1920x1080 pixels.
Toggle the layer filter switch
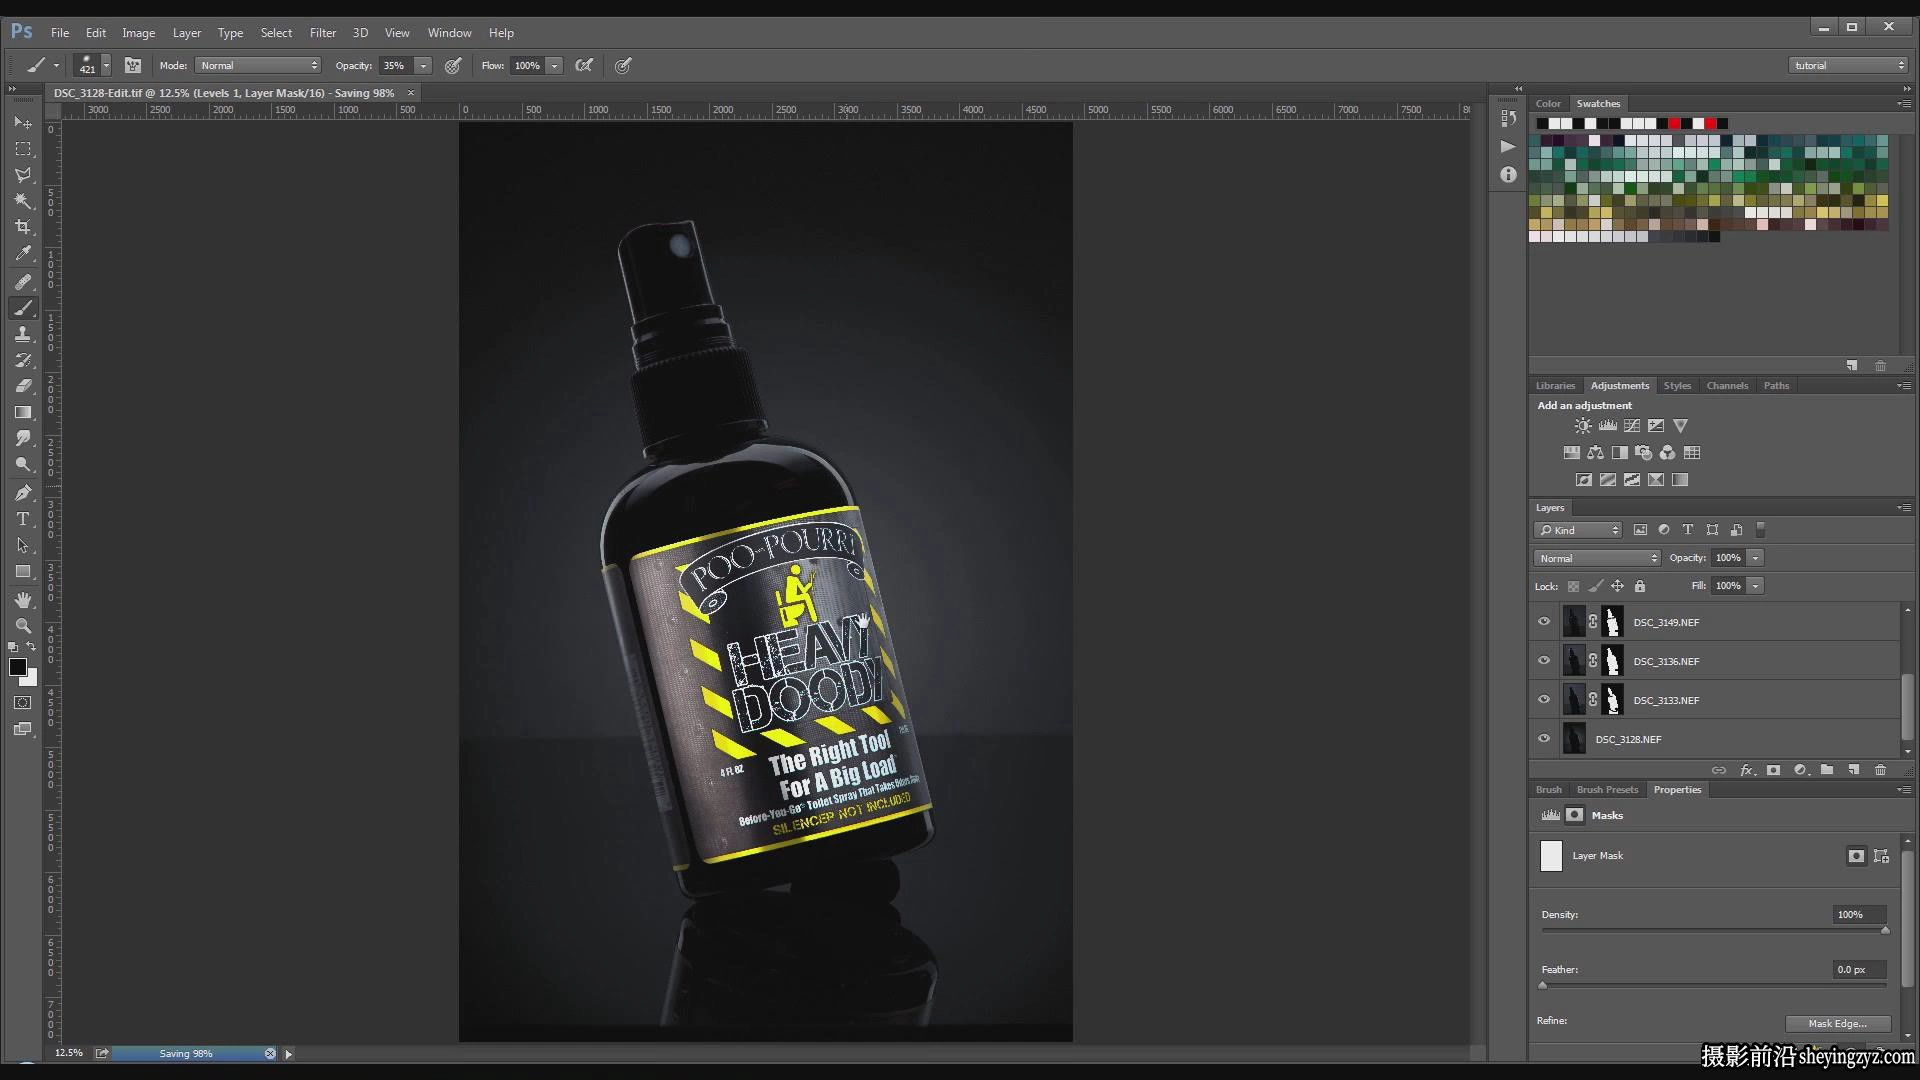click(x=1761, y=530)
